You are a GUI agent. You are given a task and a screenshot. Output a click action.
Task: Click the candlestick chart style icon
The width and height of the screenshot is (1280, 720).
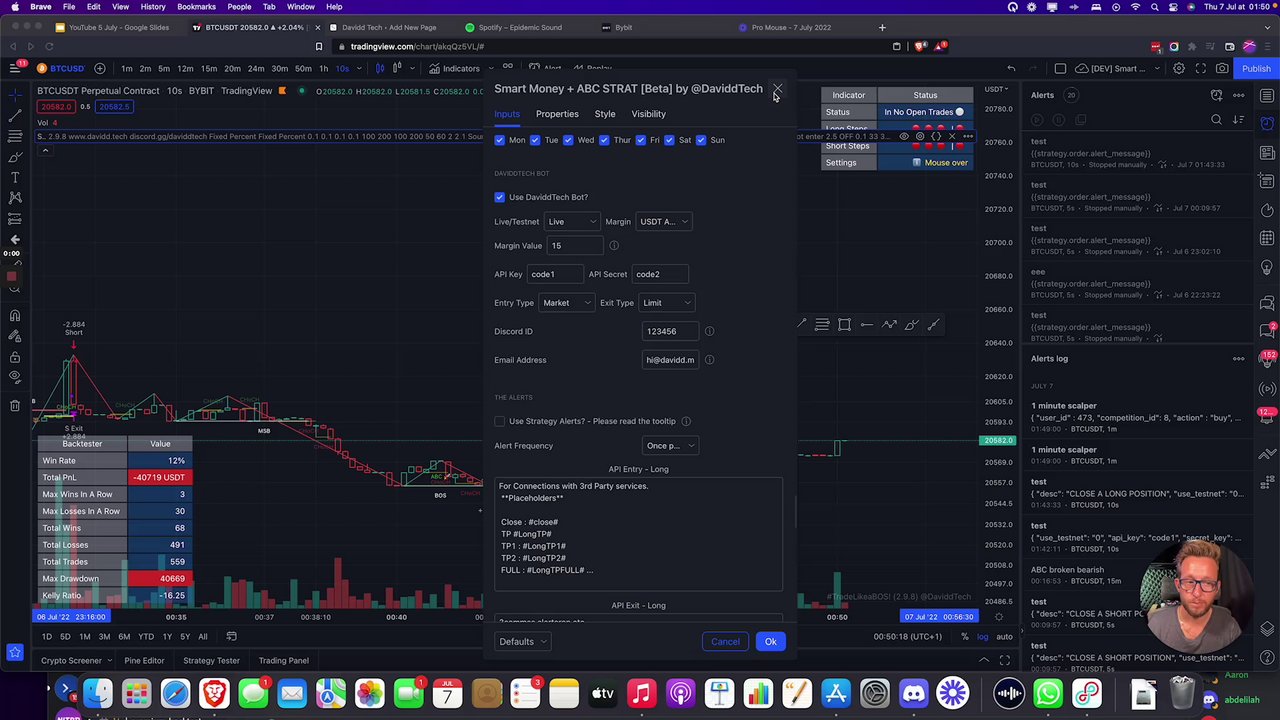click(379, 69)
